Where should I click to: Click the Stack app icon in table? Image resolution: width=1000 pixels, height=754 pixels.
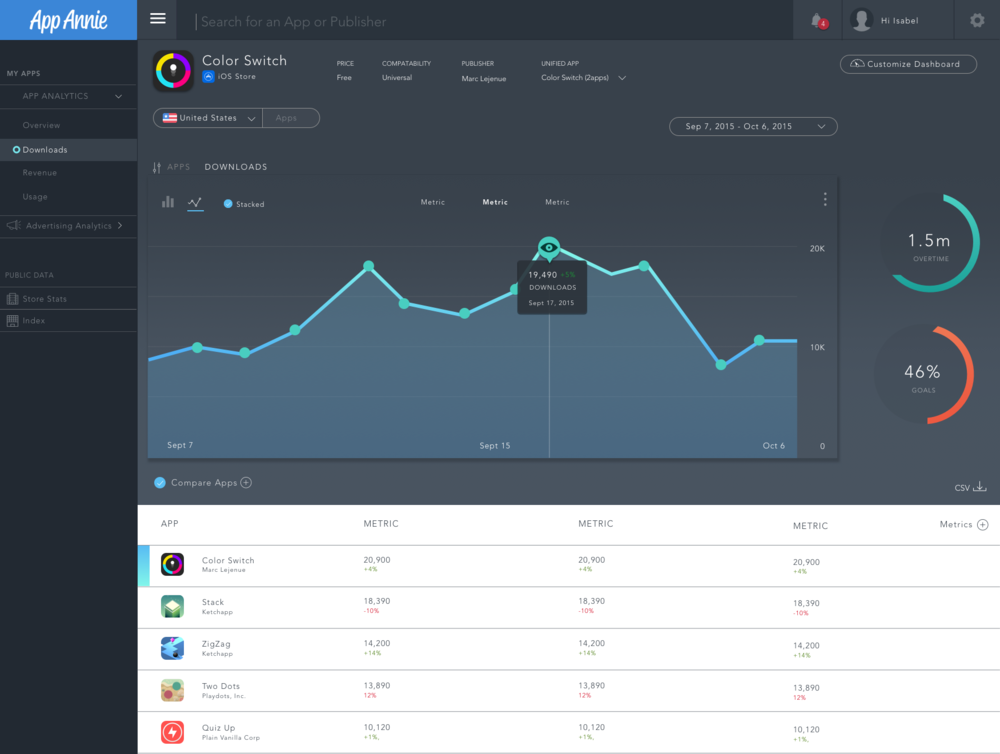pos(172,606)
